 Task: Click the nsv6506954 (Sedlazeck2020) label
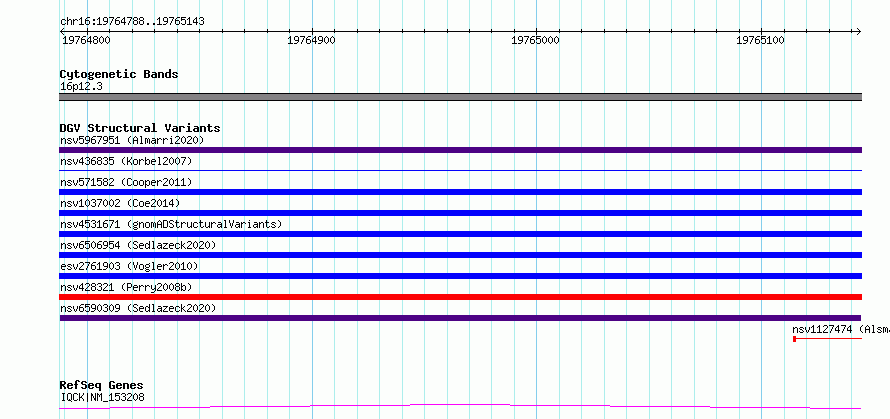[138, 245]
